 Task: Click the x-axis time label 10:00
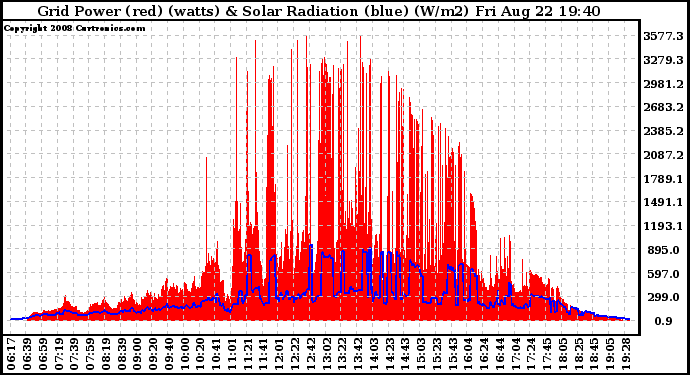click(185, 354)
